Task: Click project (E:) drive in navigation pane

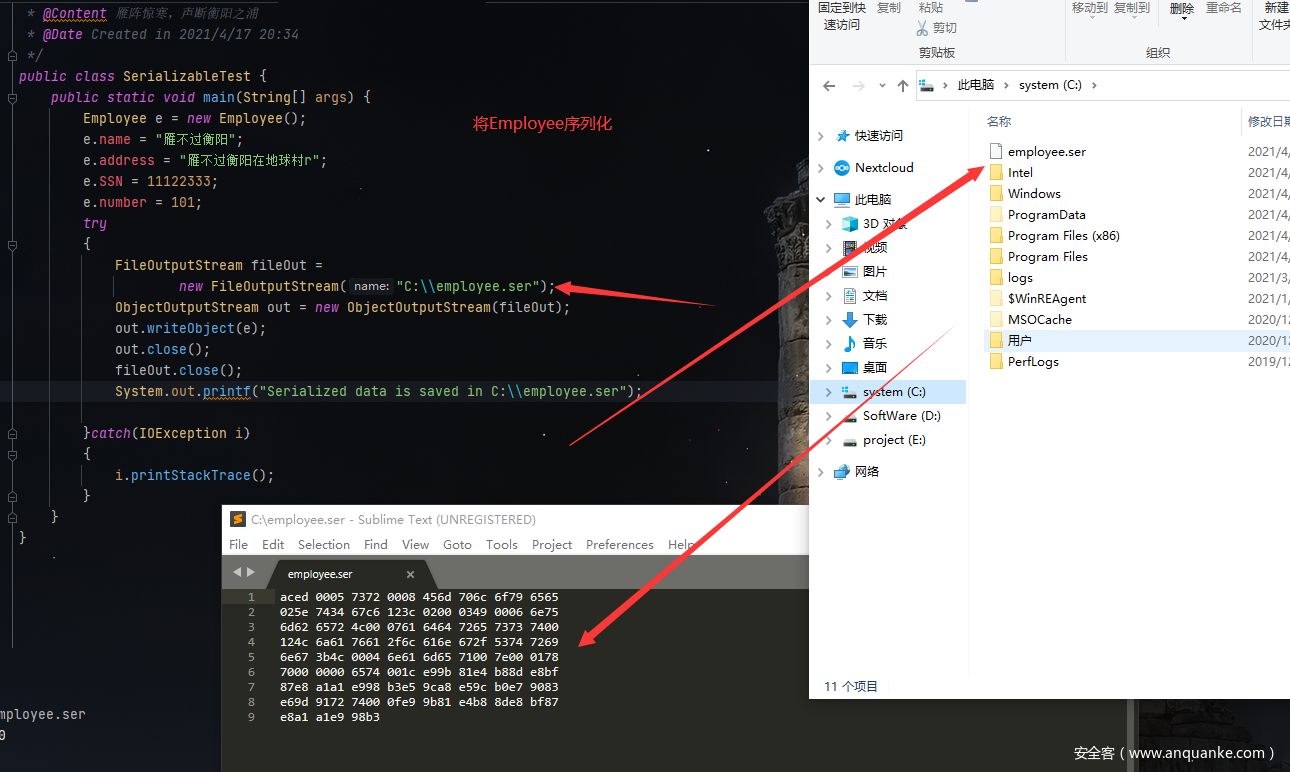Action: 893,440
